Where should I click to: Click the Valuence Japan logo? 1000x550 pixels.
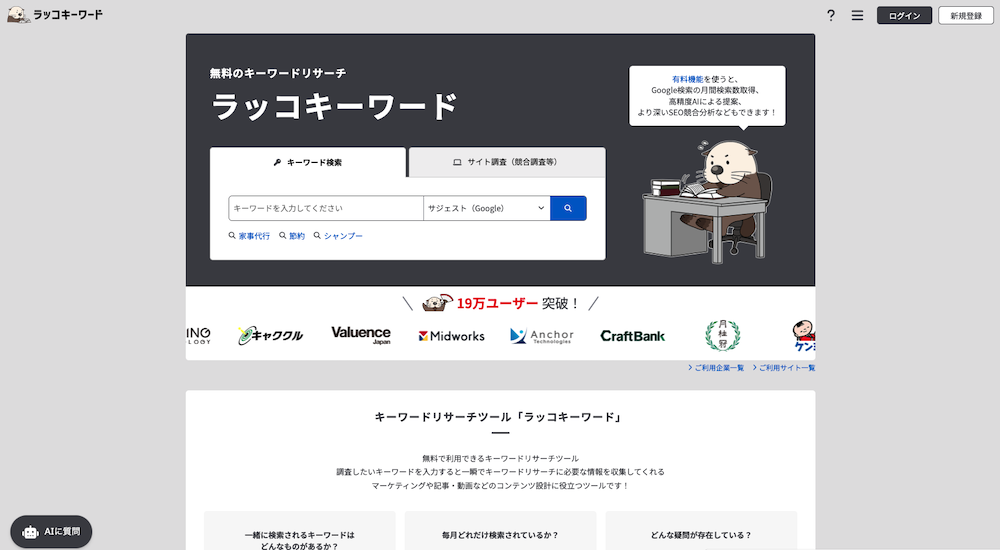(x=361, y=335)
